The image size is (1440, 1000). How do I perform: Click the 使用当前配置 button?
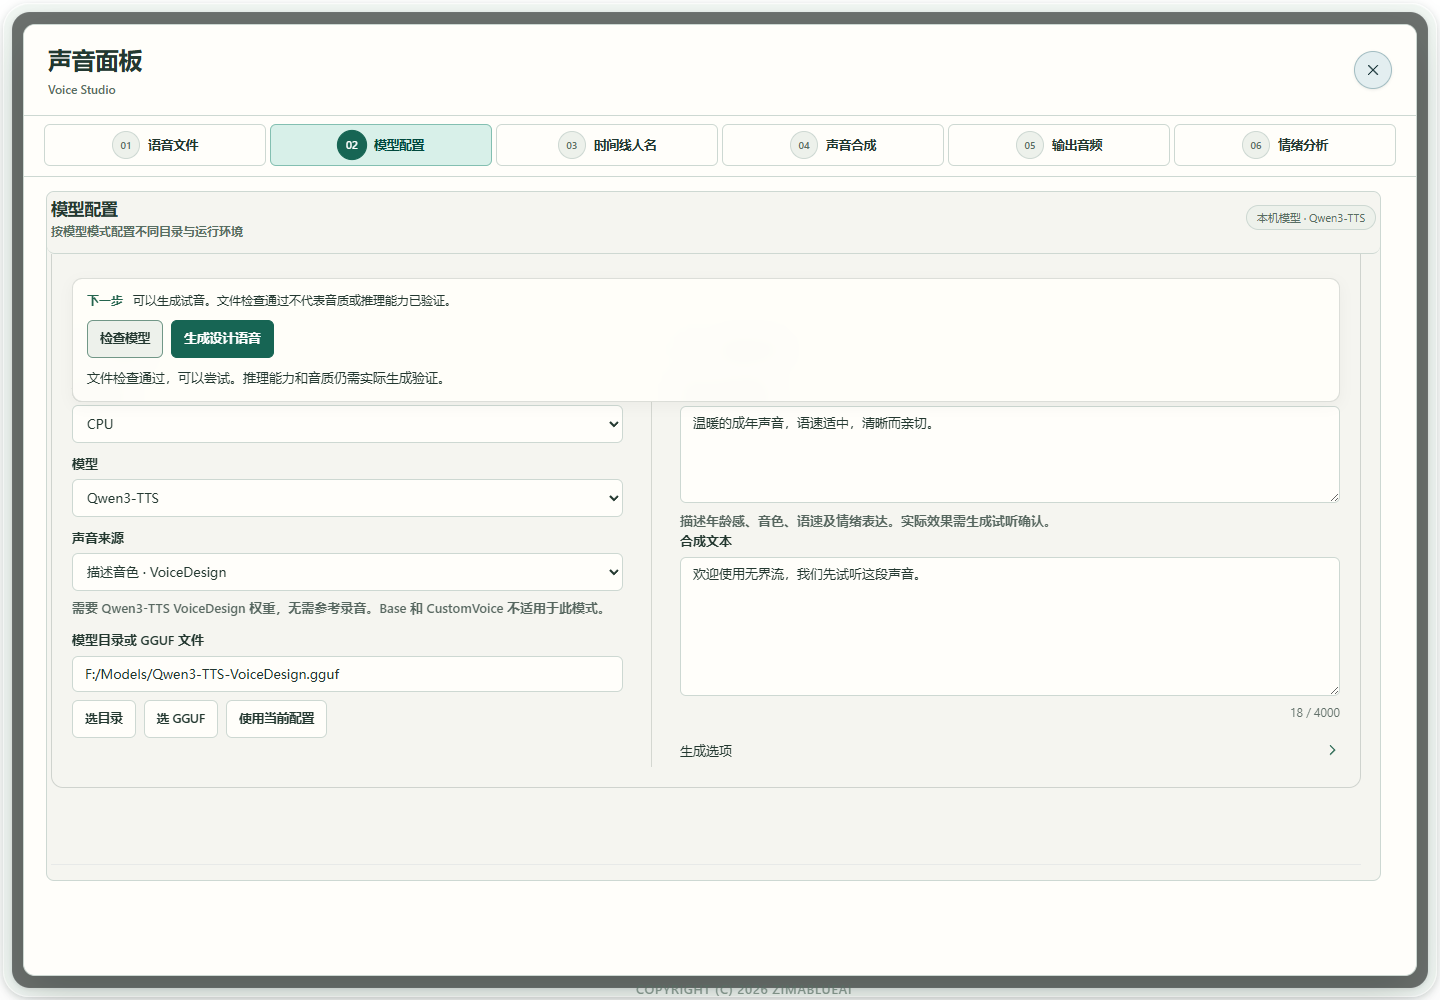[x=276, y=719]
